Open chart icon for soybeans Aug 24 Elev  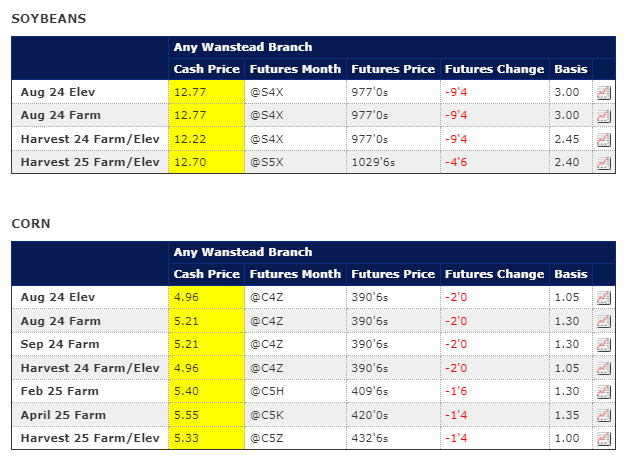coord(604,91)
